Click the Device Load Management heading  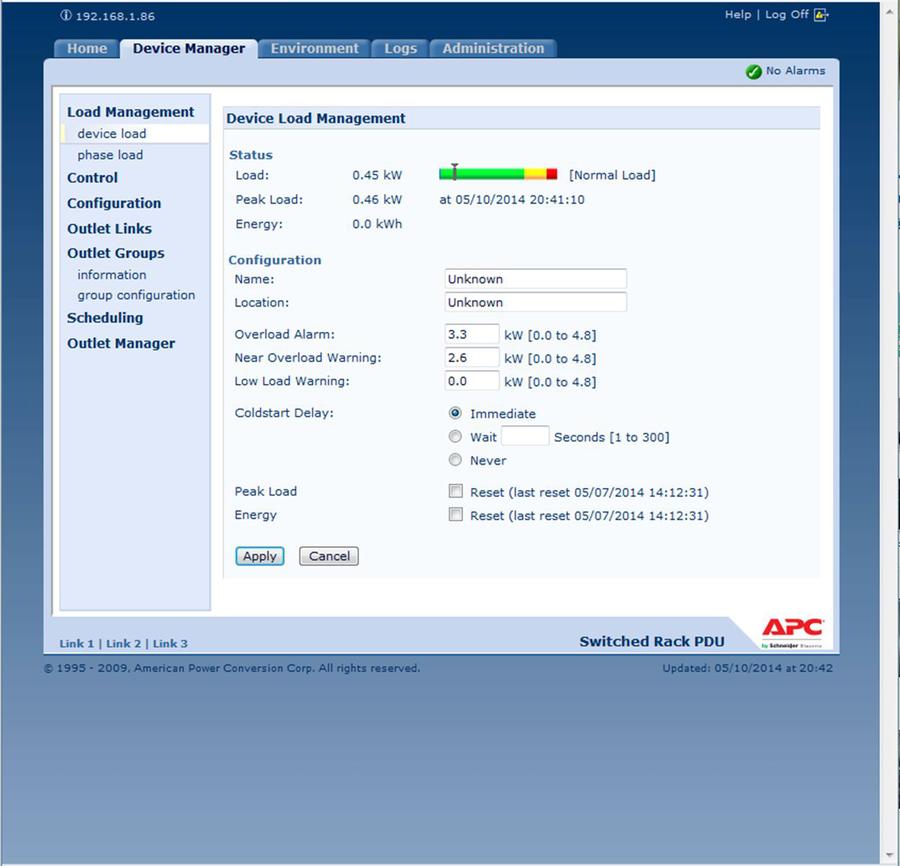click(x=316, y=118)
